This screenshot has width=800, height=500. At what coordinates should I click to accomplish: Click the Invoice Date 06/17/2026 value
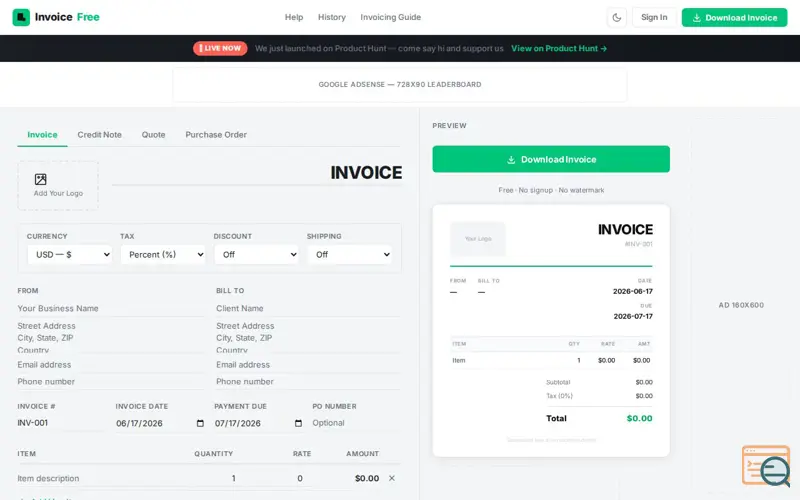pyautogui.click(x=139, y=423)
